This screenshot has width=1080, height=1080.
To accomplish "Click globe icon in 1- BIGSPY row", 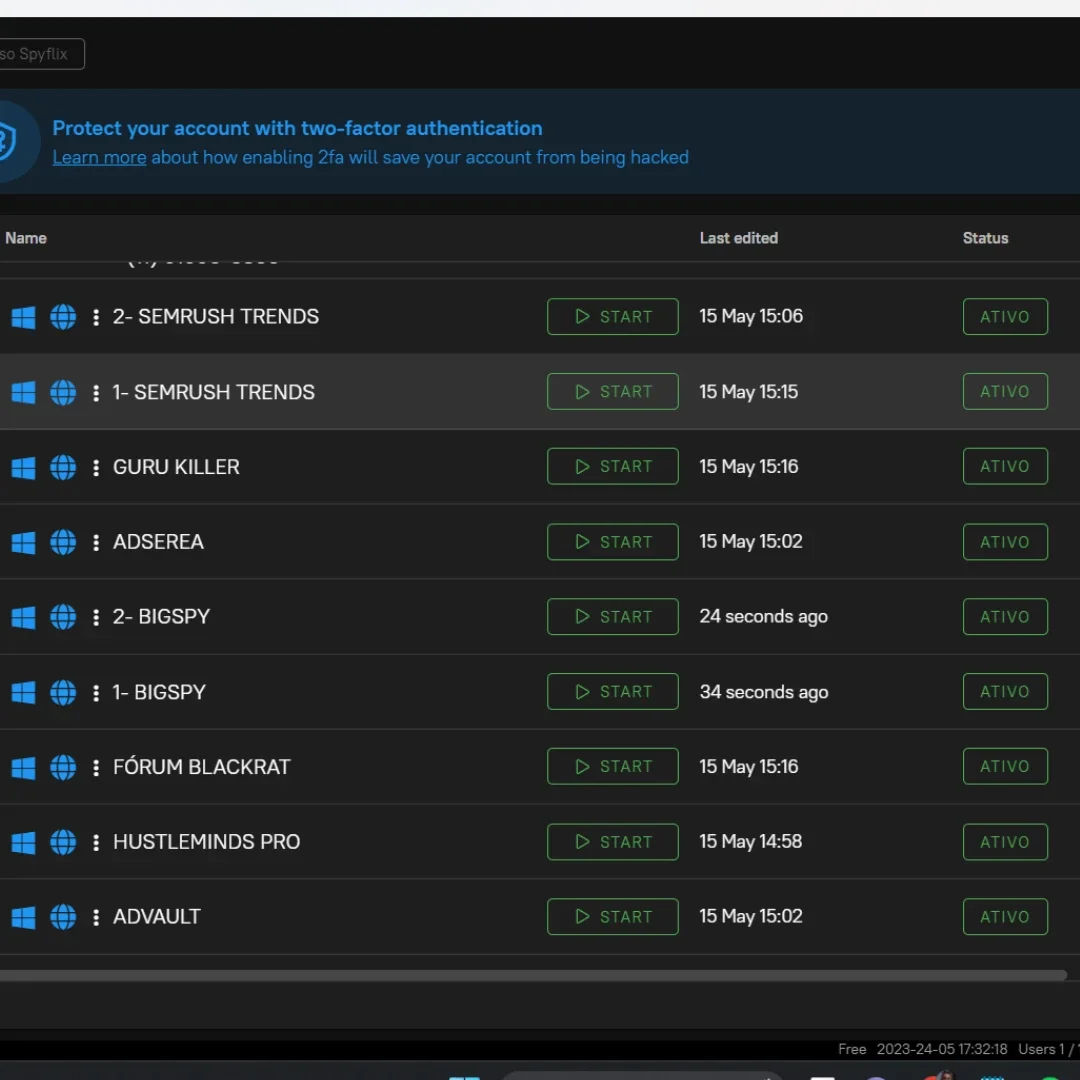I will pyautogui.click(x=63, y=692).
